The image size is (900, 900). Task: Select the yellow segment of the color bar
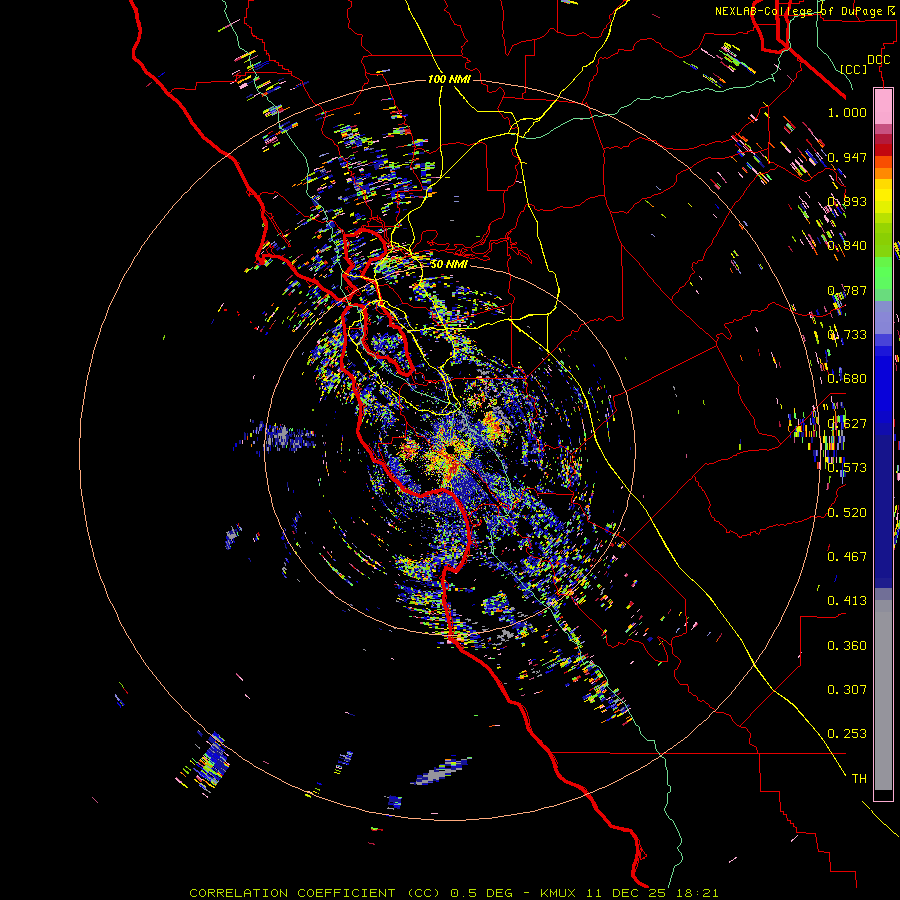coord(883,196)
